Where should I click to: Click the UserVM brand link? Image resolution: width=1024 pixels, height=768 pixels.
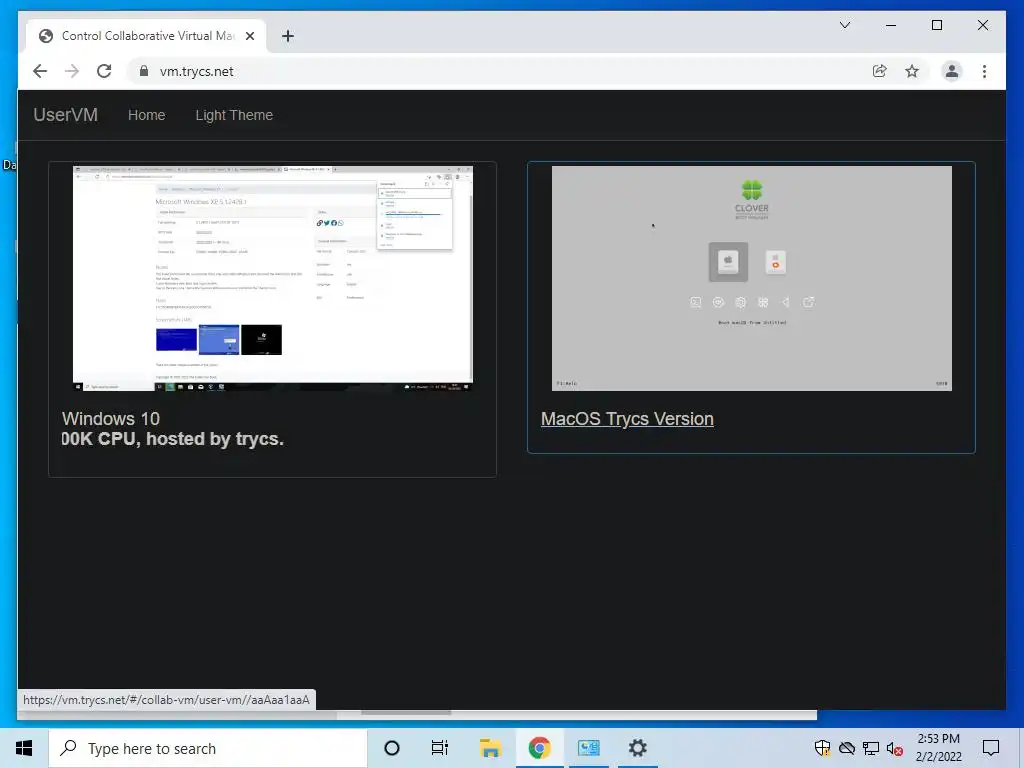[x=65, y=115]
